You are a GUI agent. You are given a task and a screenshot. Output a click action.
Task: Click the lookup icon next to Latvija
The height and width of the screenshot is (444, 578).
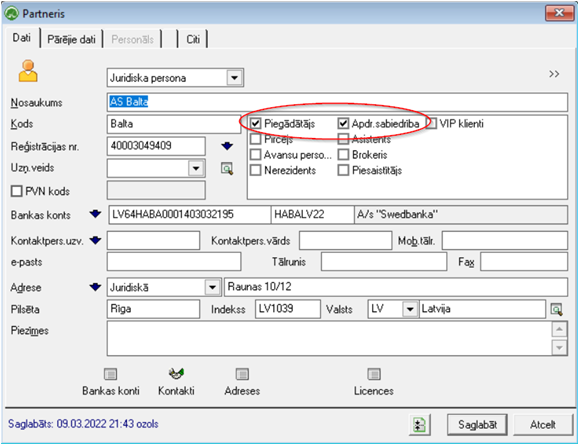[556, 309]
